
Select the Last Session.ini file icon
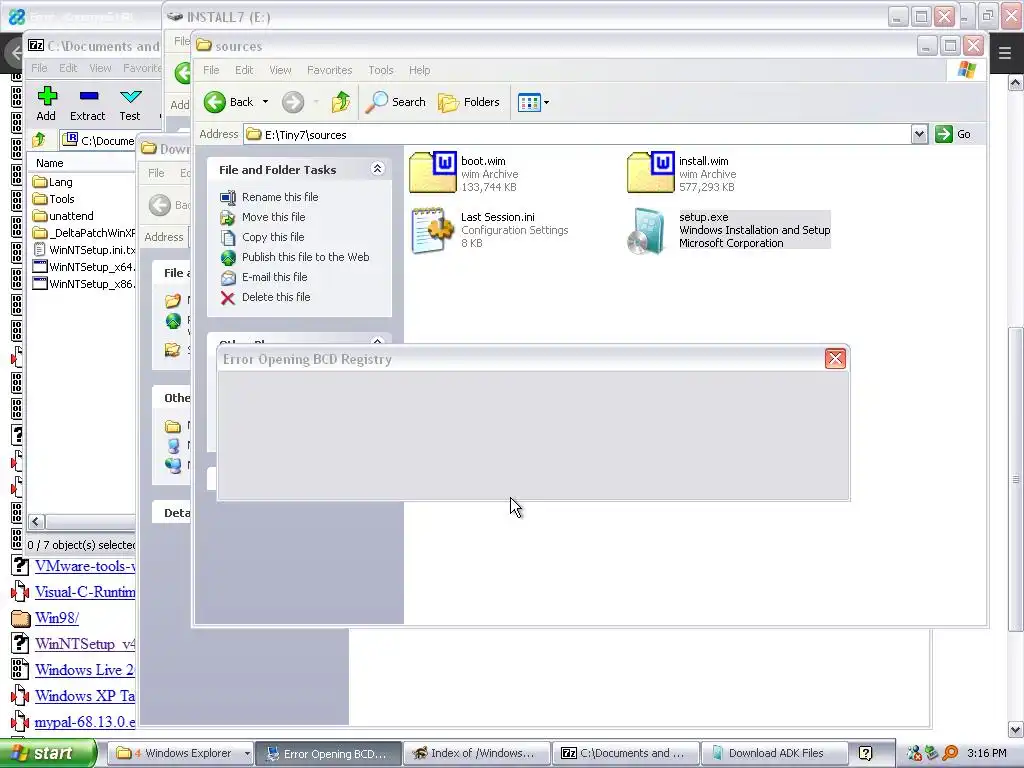click(432, 230)
